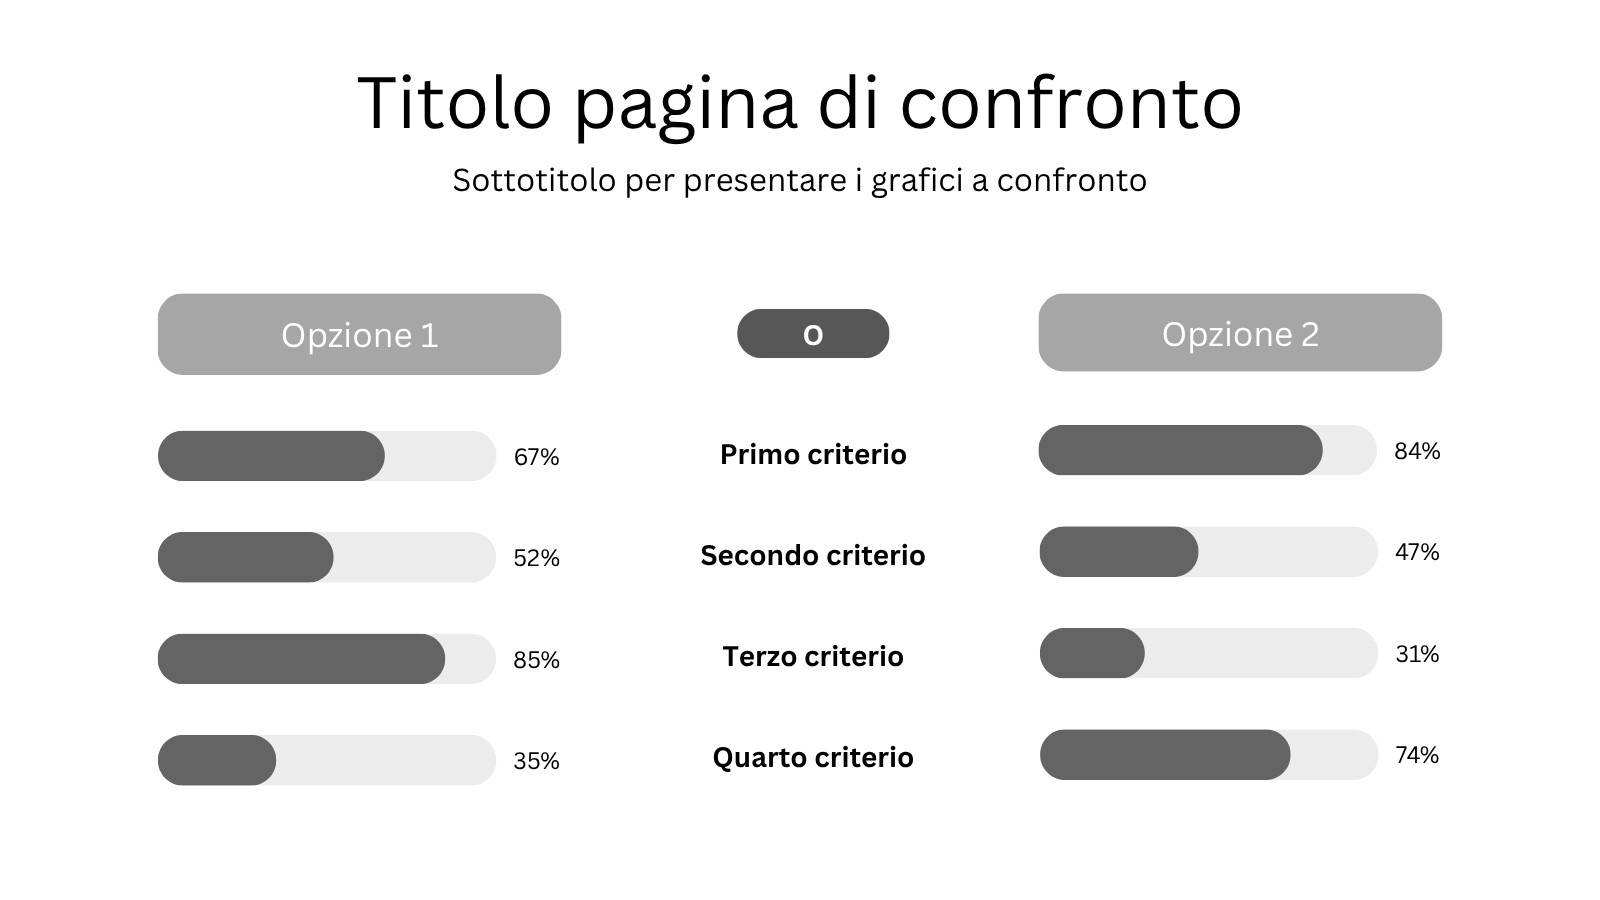The image size is (1600, 900).
Task: Click the 47% progress bar under Opzione 2
Action: click(1208, 552)
